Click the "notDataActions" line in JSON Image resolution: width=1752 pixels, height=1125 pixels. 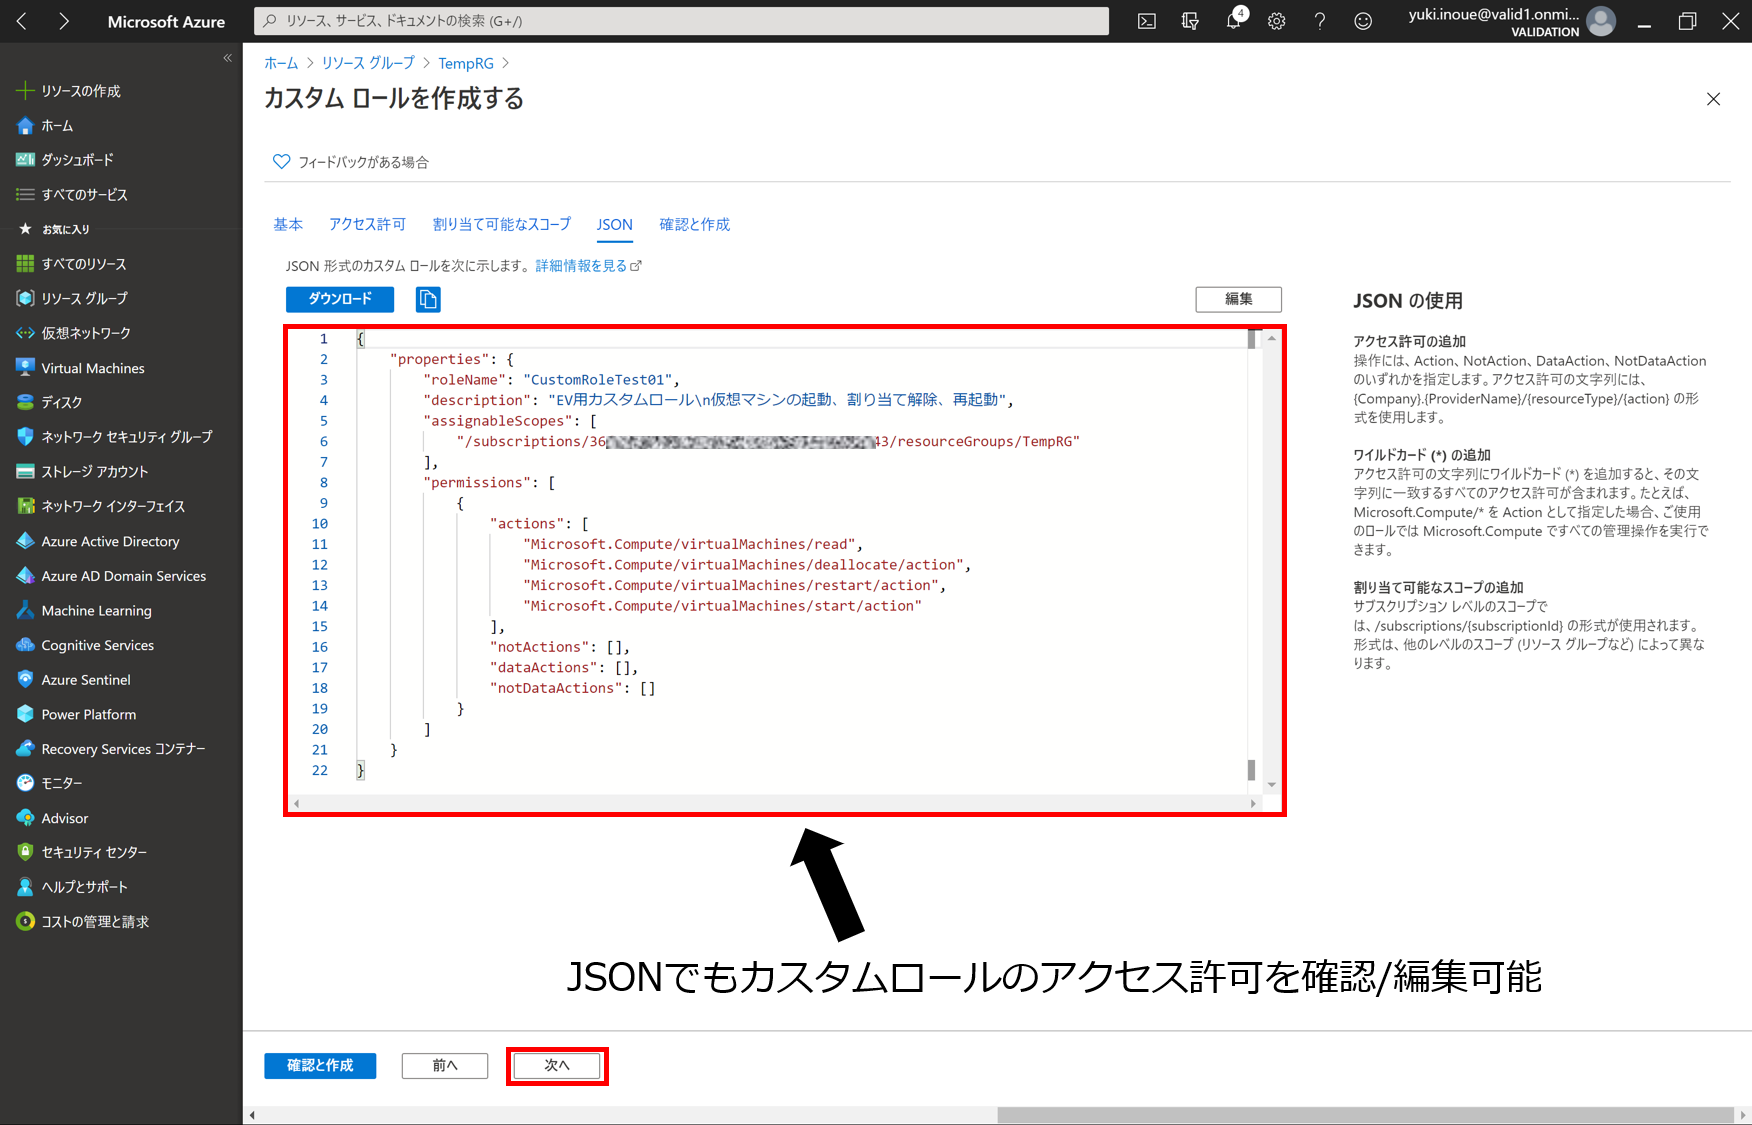pyautogui.click(x=572, y=689)
